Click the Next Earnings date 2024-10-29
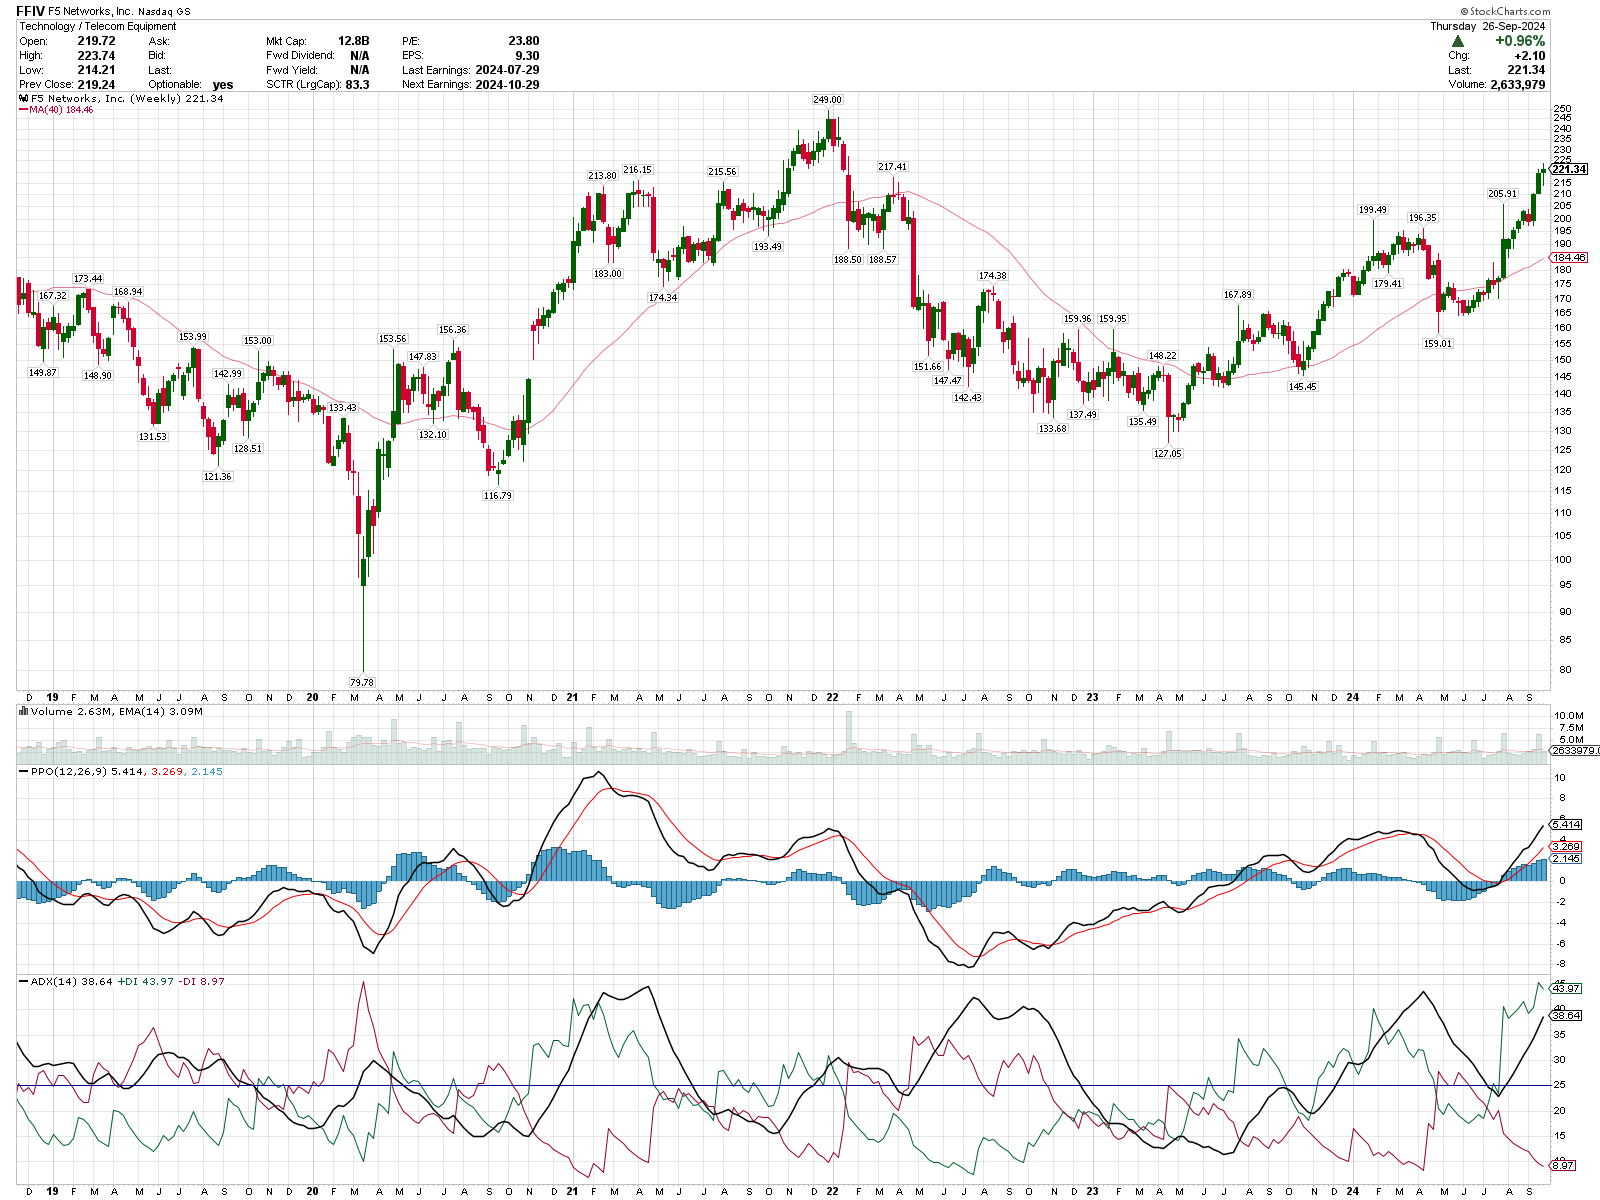 tap(508, 85)
